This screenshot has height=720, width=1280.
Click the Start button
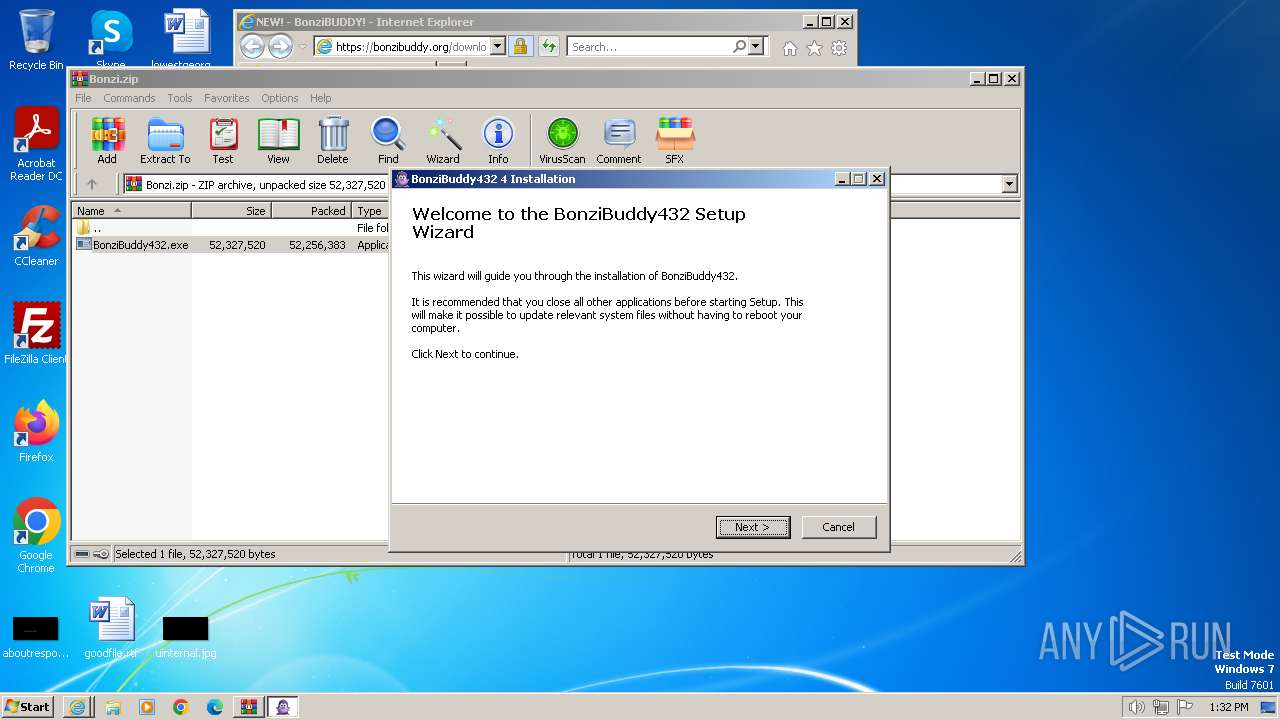point(28,707)
